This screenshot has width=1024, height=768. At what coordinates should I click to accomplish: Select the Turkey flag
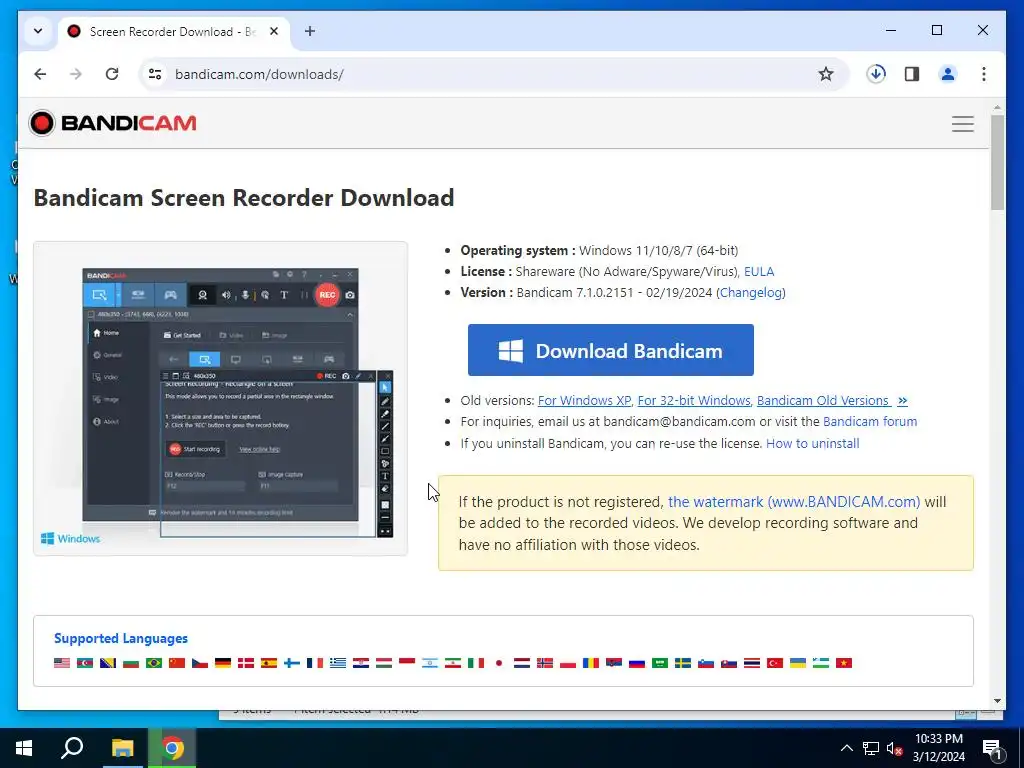tap(775, 663)
